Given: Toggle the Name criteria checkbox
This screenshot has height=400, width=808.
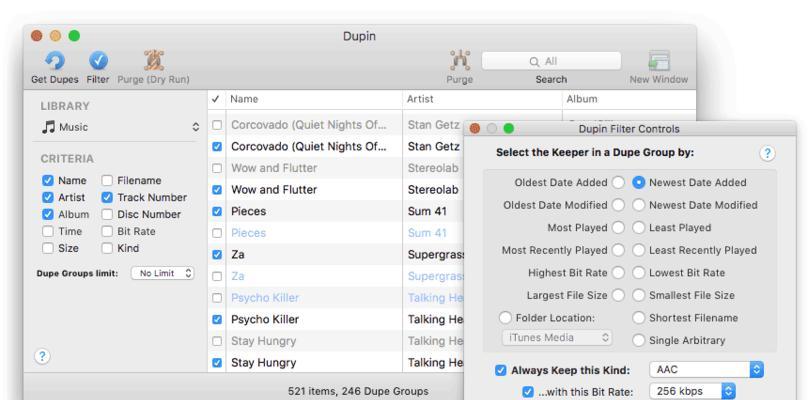Looking at the screenshot, I should [x=48, y=180].
